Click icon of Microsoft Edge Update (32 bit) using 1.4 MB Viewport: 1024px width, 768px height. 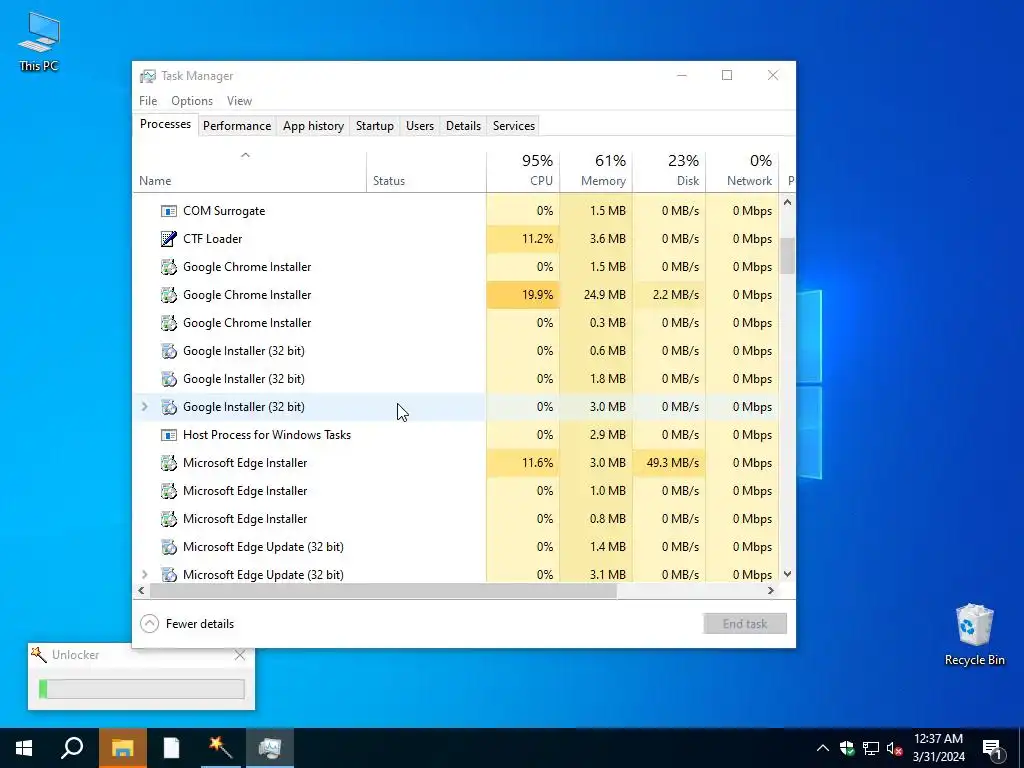click(x=168, y=547)
